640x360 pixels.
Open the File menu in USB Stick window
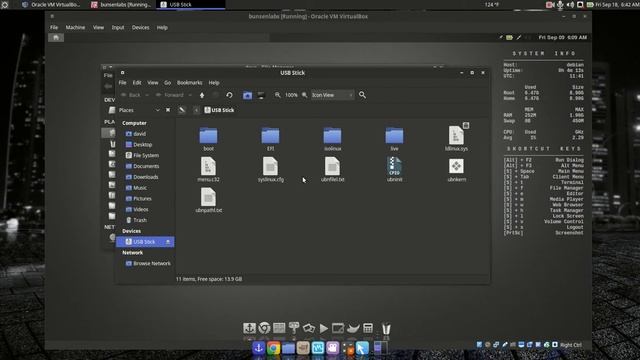(122, 82)
